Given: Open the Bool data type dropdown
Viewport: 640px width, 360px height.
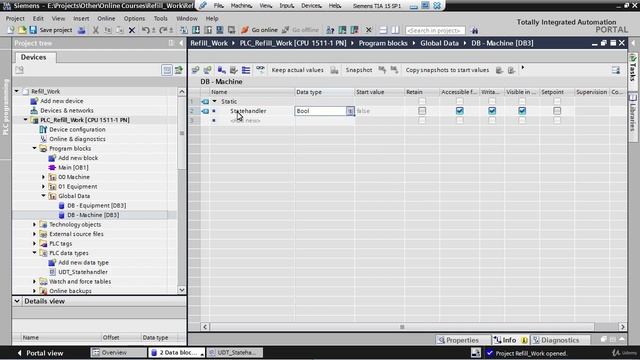Looking at the screenshot, I should point(350,111).
